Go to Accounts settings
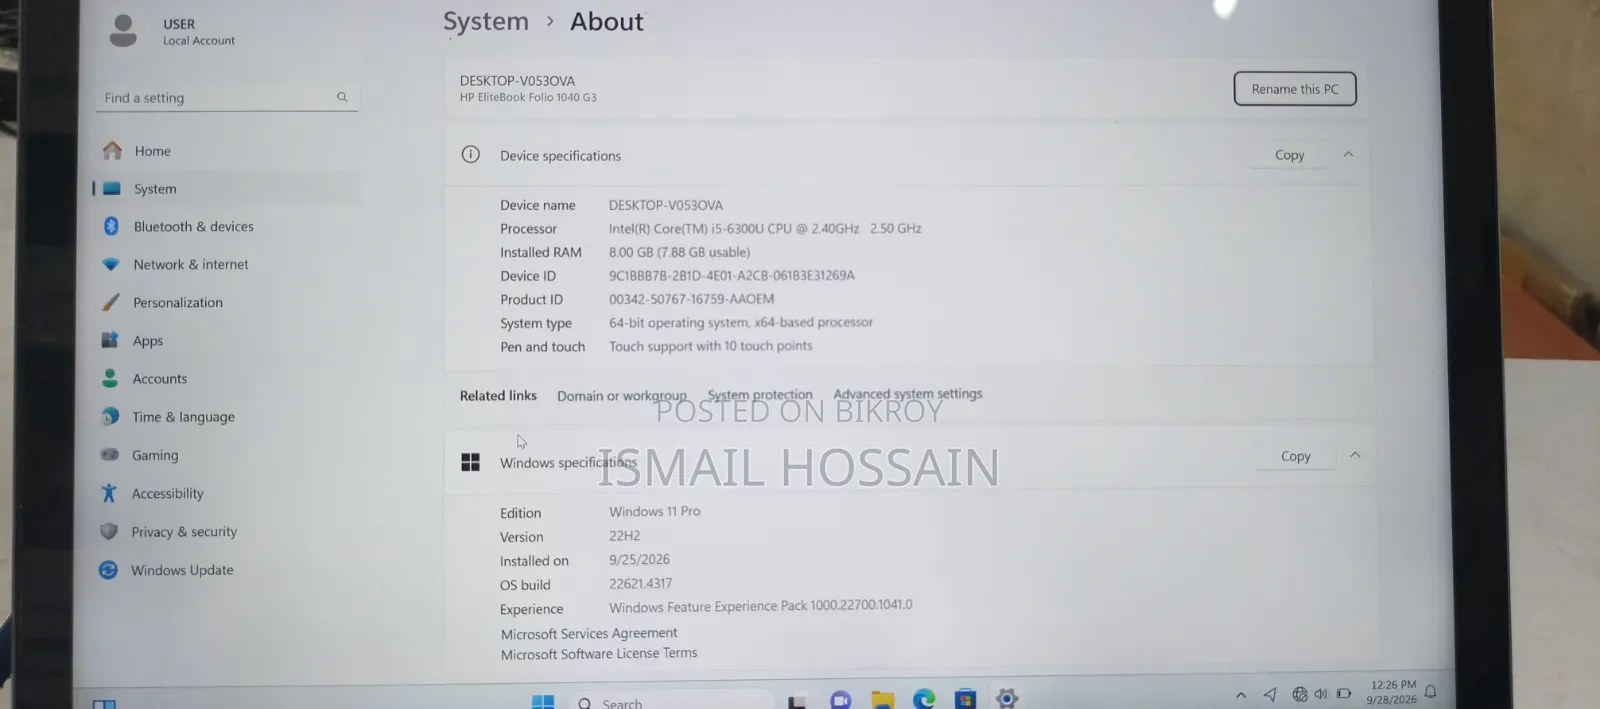The height and width of the screenshot is (709, 1600). pos(159,379)
